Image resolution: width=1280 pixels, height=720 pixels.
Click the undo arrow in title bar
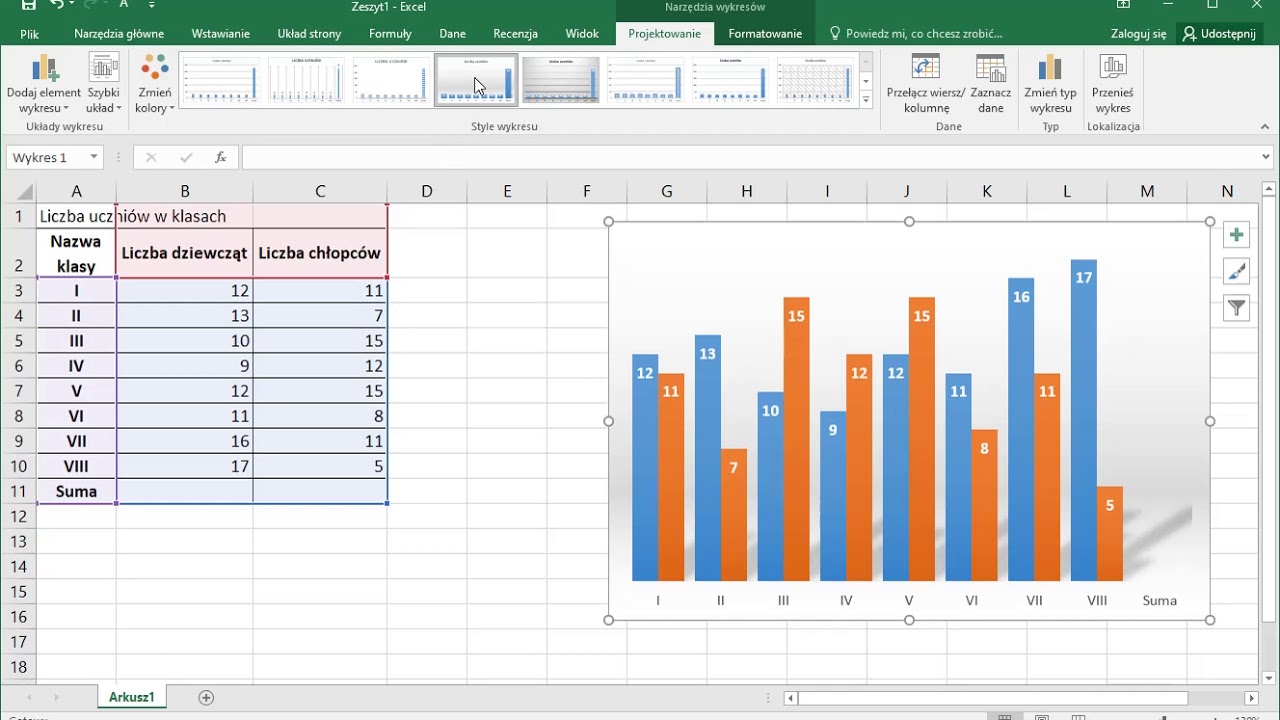(57, 5)
